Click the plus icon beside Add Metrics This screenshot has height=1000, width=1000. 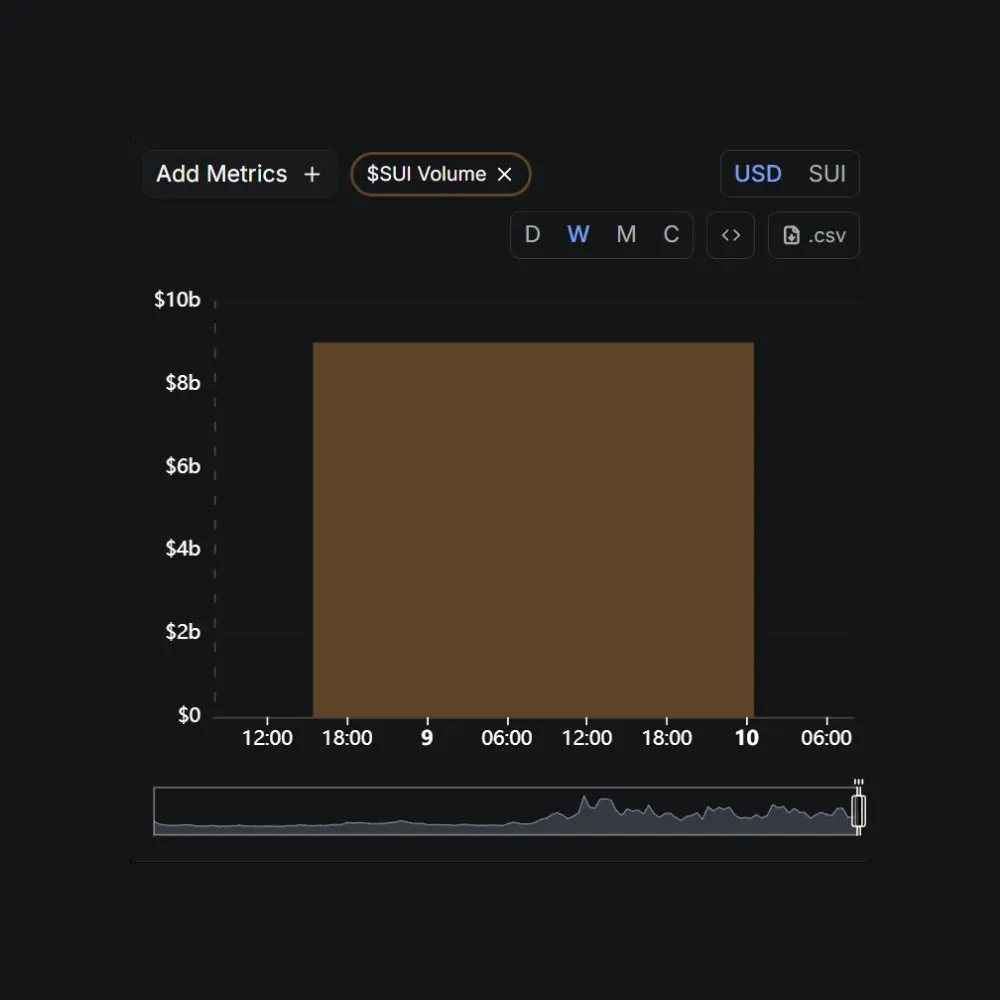312,174
